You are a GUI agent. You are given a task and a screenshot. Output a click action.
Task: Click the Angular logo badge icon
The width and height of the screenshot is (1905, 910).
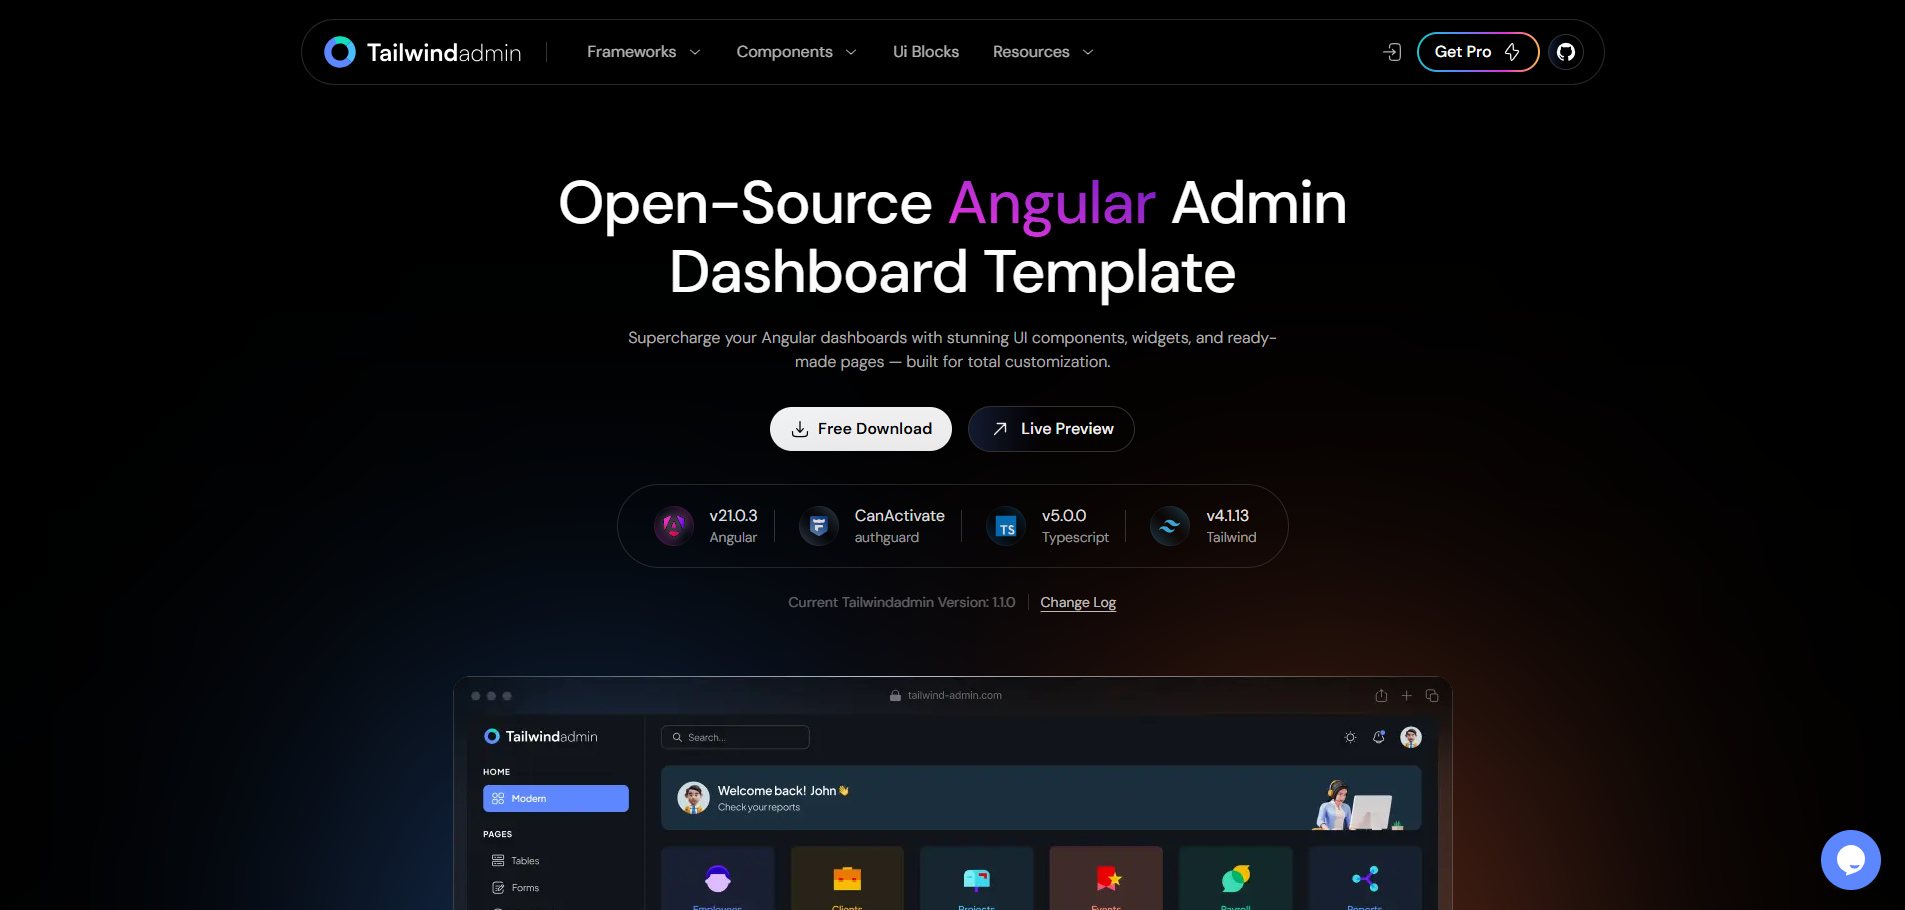click(x=674, y=526)
